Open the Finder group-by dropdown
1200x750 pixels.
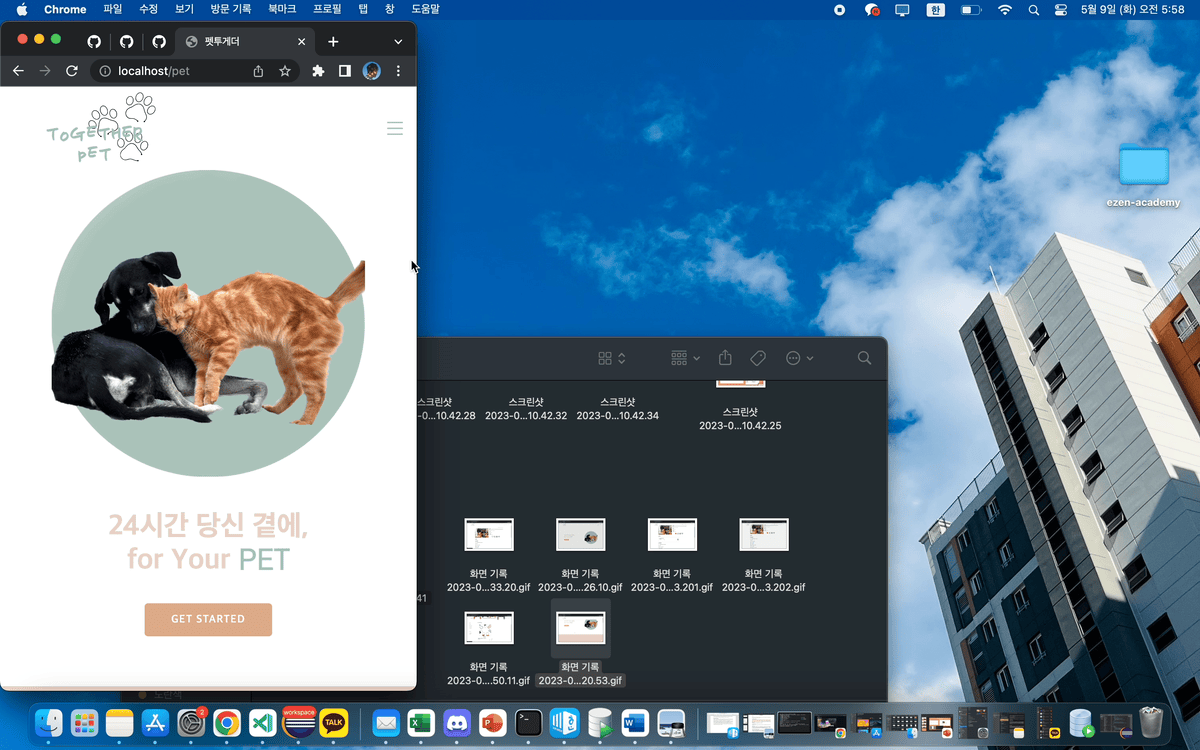click(686, 358)
